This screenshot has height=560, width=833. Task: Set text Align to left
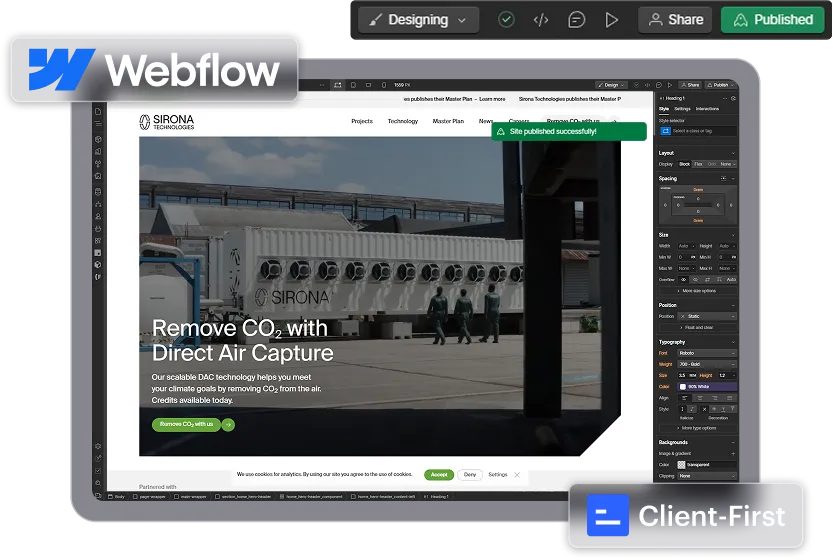[685, 398]
